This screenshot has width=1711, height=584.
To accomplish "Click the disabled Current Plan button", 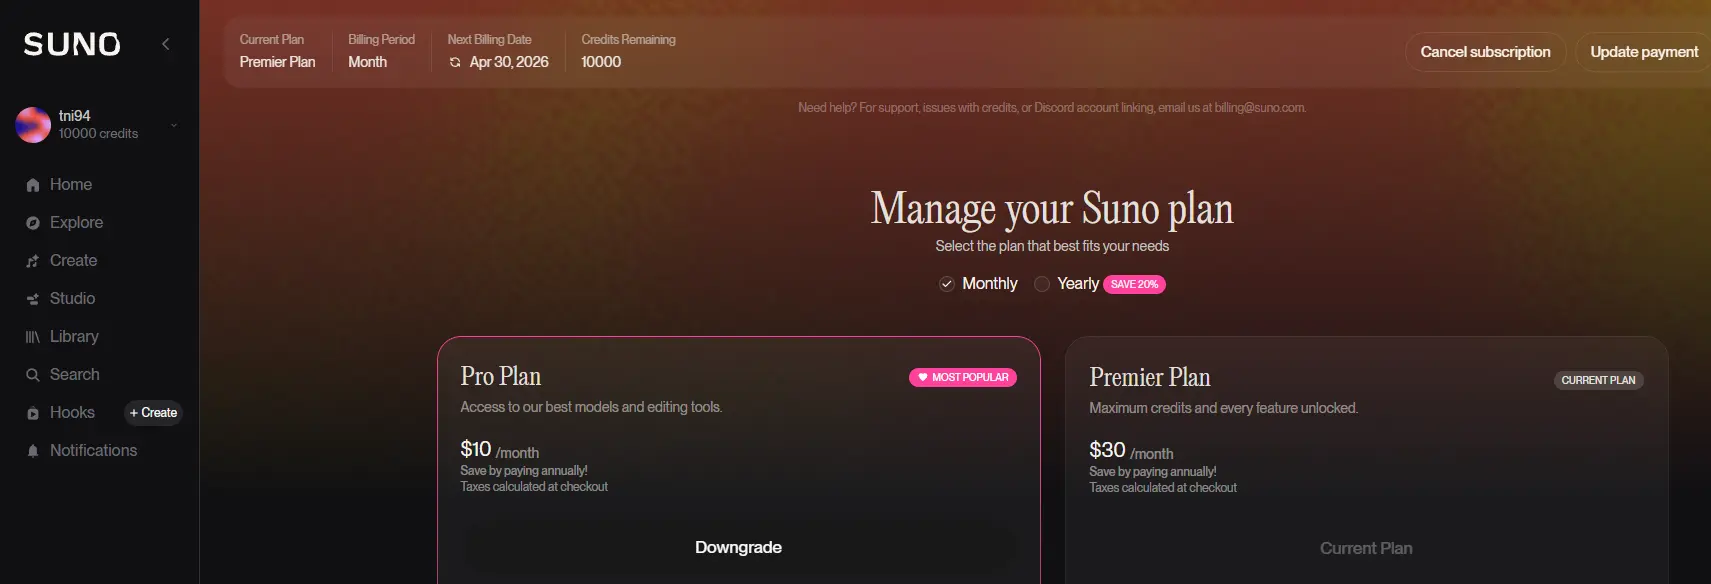I will [x=1366, y=549].
